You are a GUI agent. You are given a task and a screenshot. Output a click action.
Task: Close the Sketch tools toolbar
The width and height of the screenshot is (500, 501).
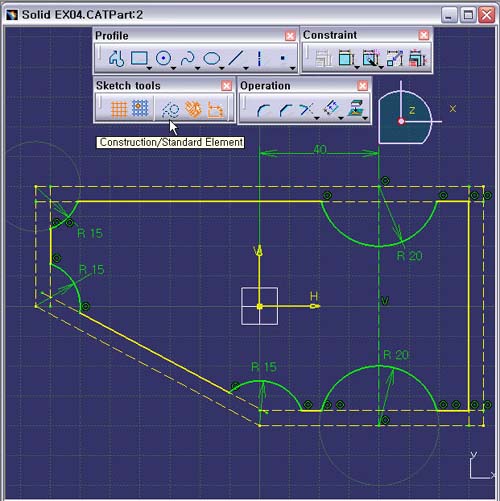pyautogui.click(x=227, y=86)
